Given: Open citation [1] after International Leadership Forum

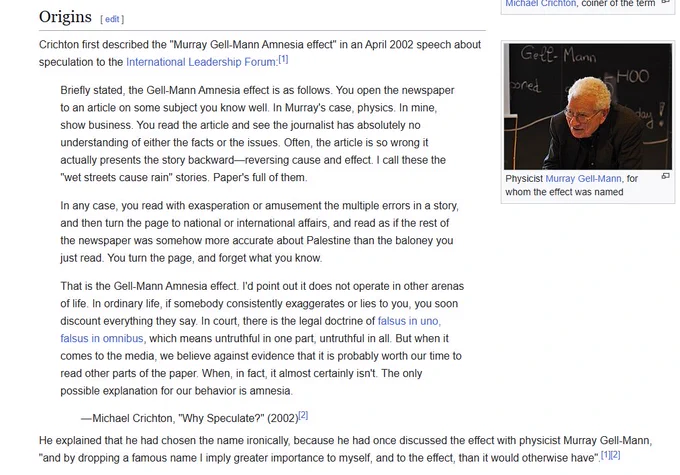Looking at the screenshot, I should pyautogui.click(x=283, y=59).
